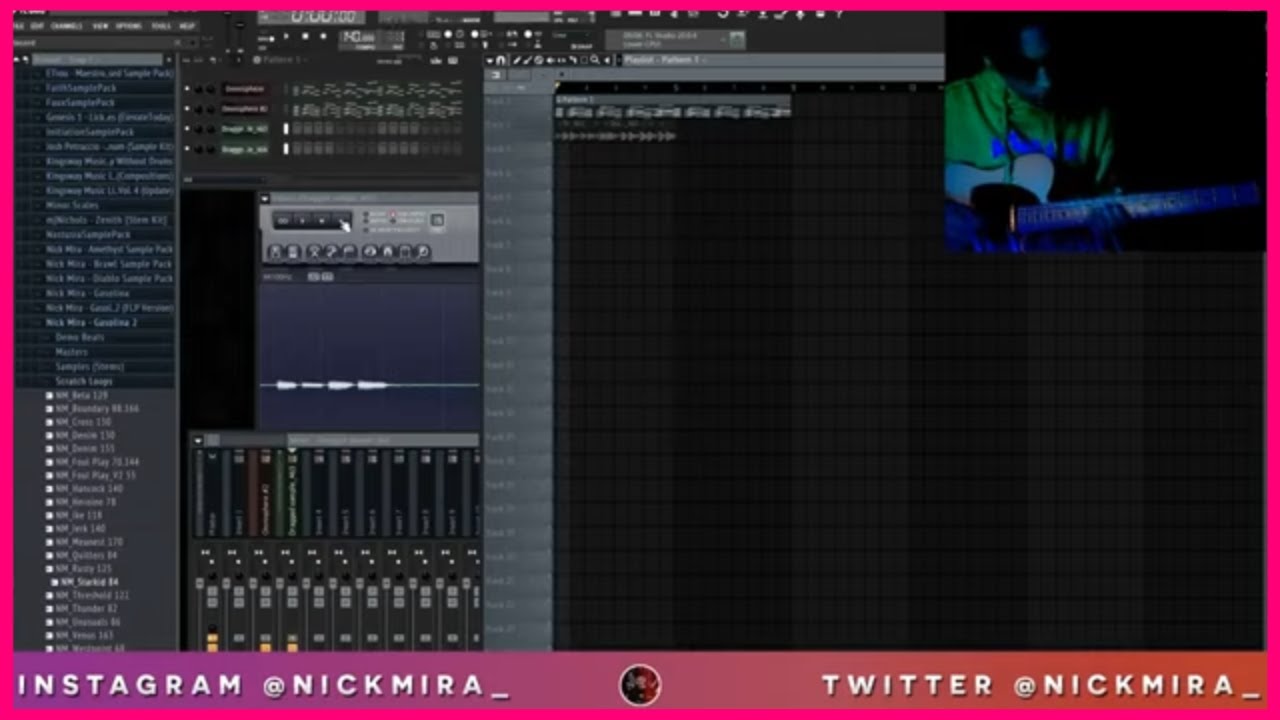1280x720 pixels.
Task: Click the transport Play button
Action: pos(286,36)
